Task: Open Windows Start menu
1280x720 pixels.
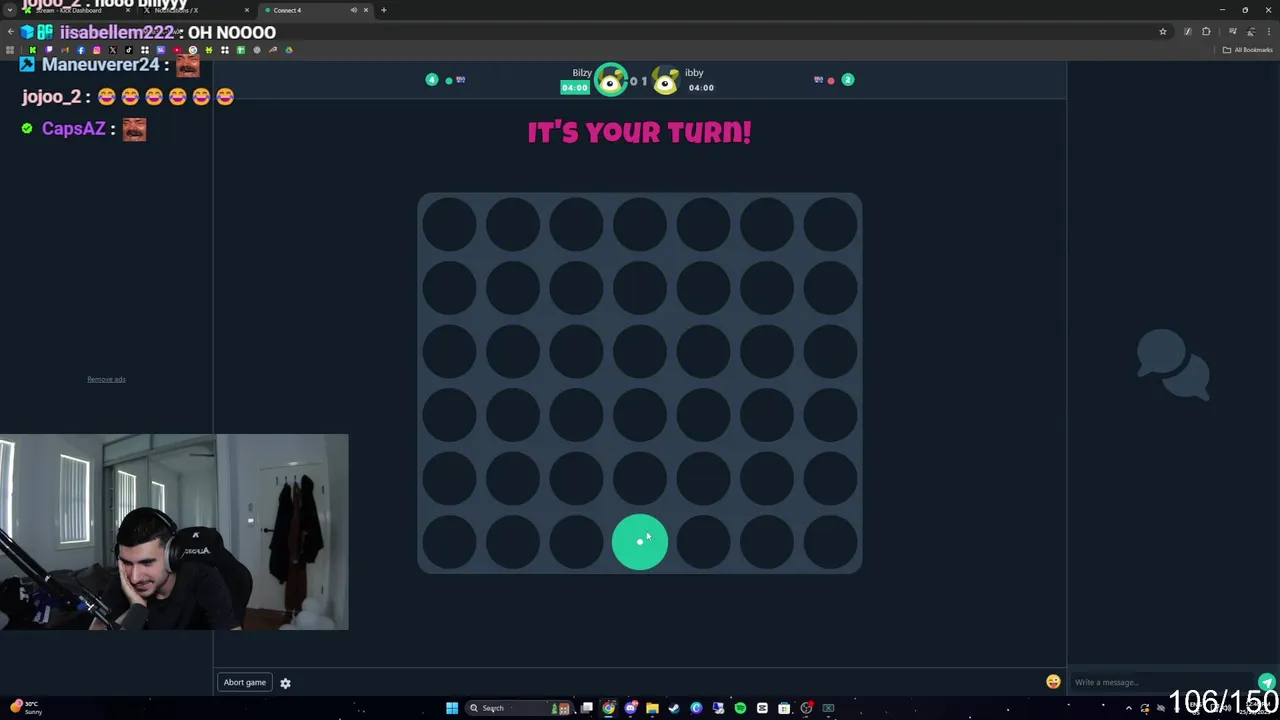Action: [x=452, y=708]
